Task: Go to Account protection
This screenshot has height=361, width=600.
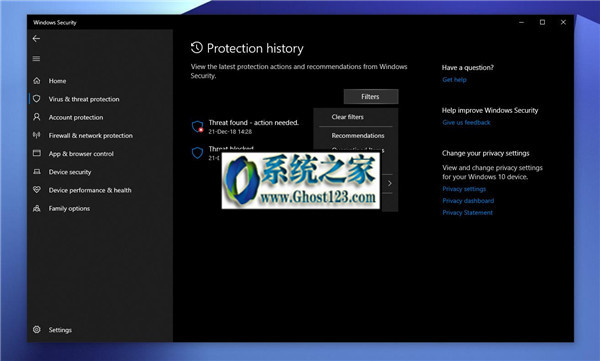Action: pos(76,118)
